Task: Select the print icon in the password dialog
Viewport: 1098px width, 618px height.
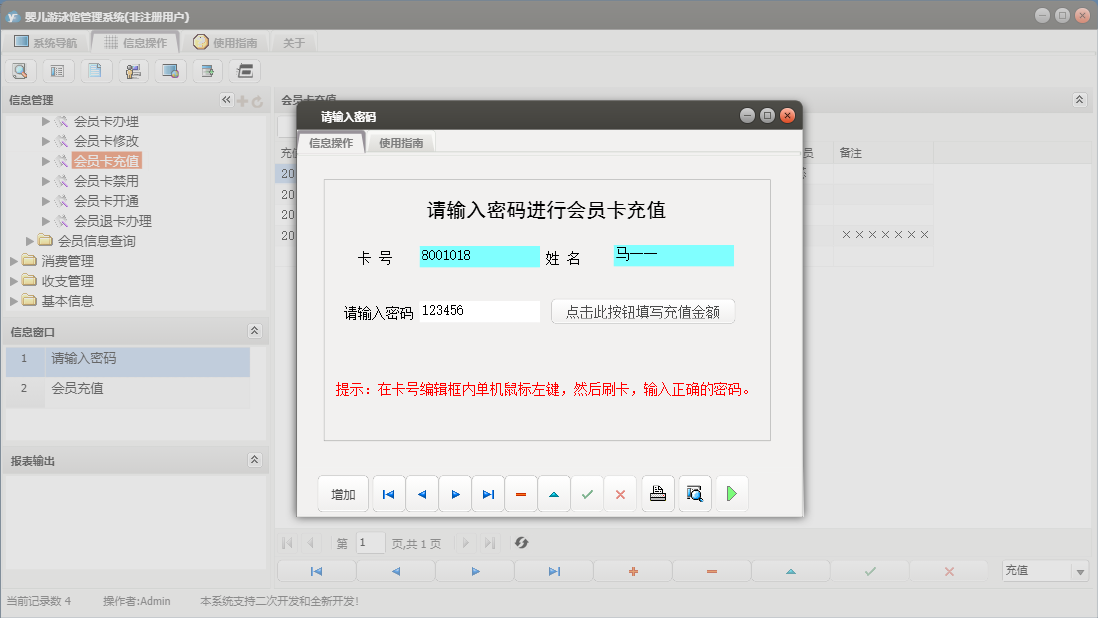Action: point(657,493)
